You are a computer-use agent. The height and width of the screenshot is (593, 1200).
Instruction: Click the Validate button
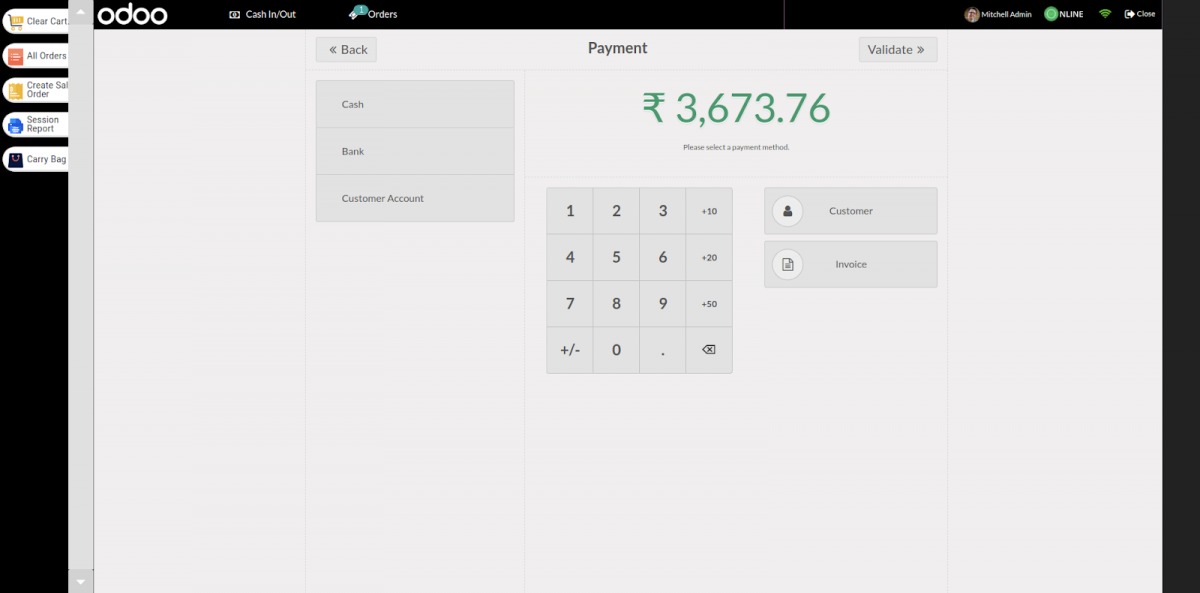[897, 50]
